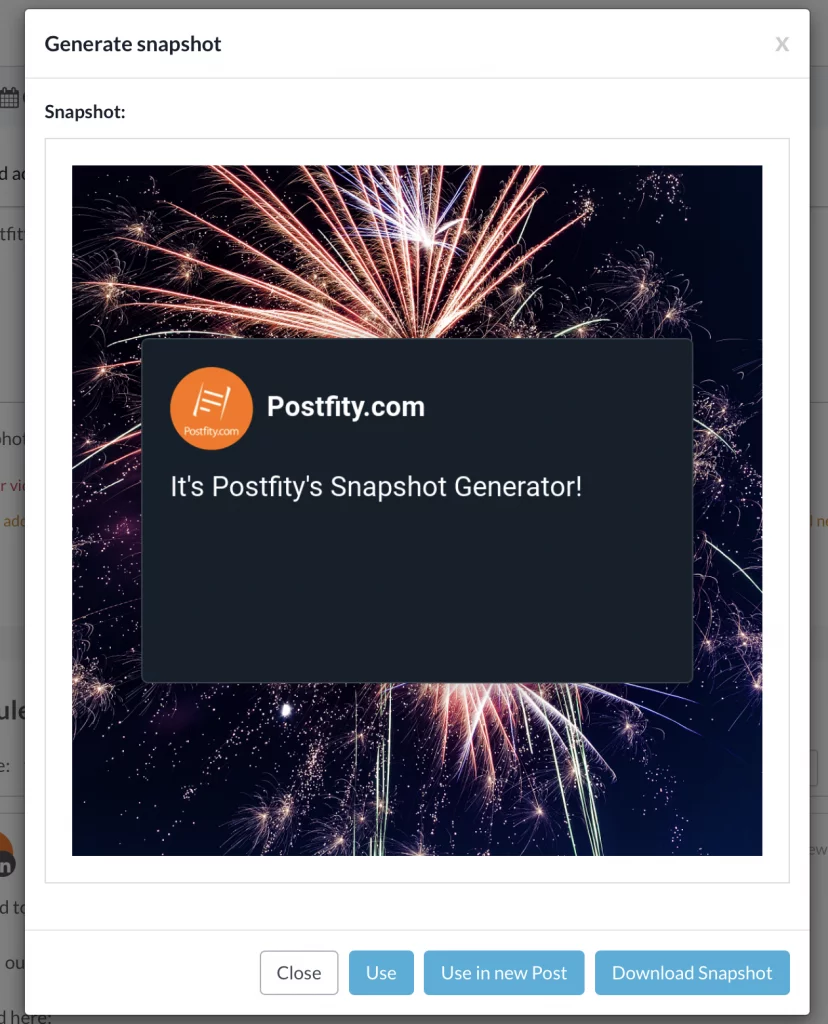828x1024 pixels.
Task: Click the Close button
Action: pyautogui.click(x=298, y=972)
